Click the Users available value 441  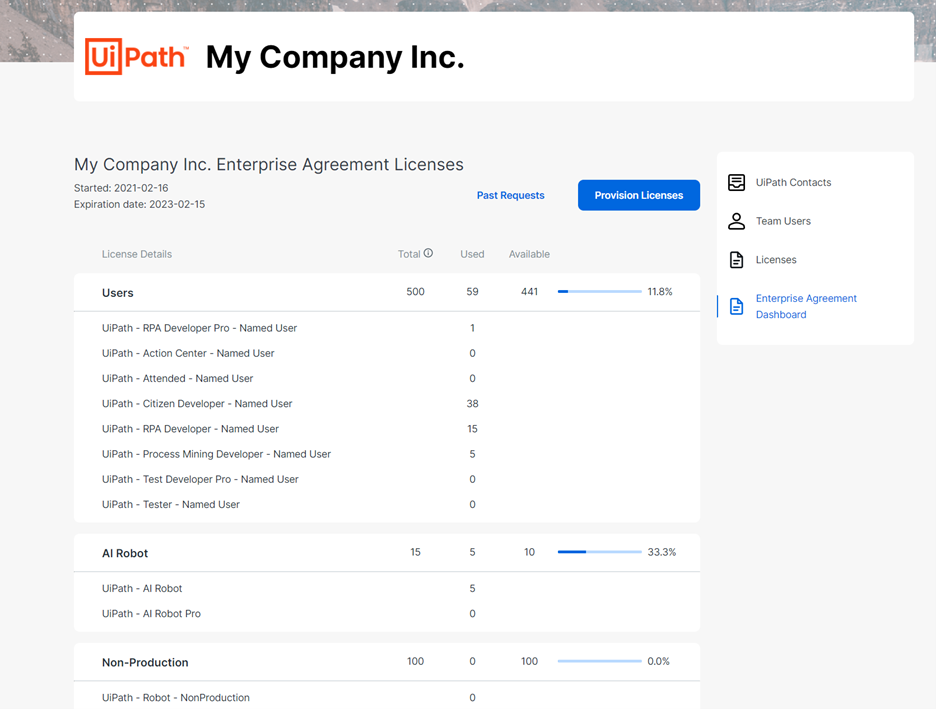(529, 292)
